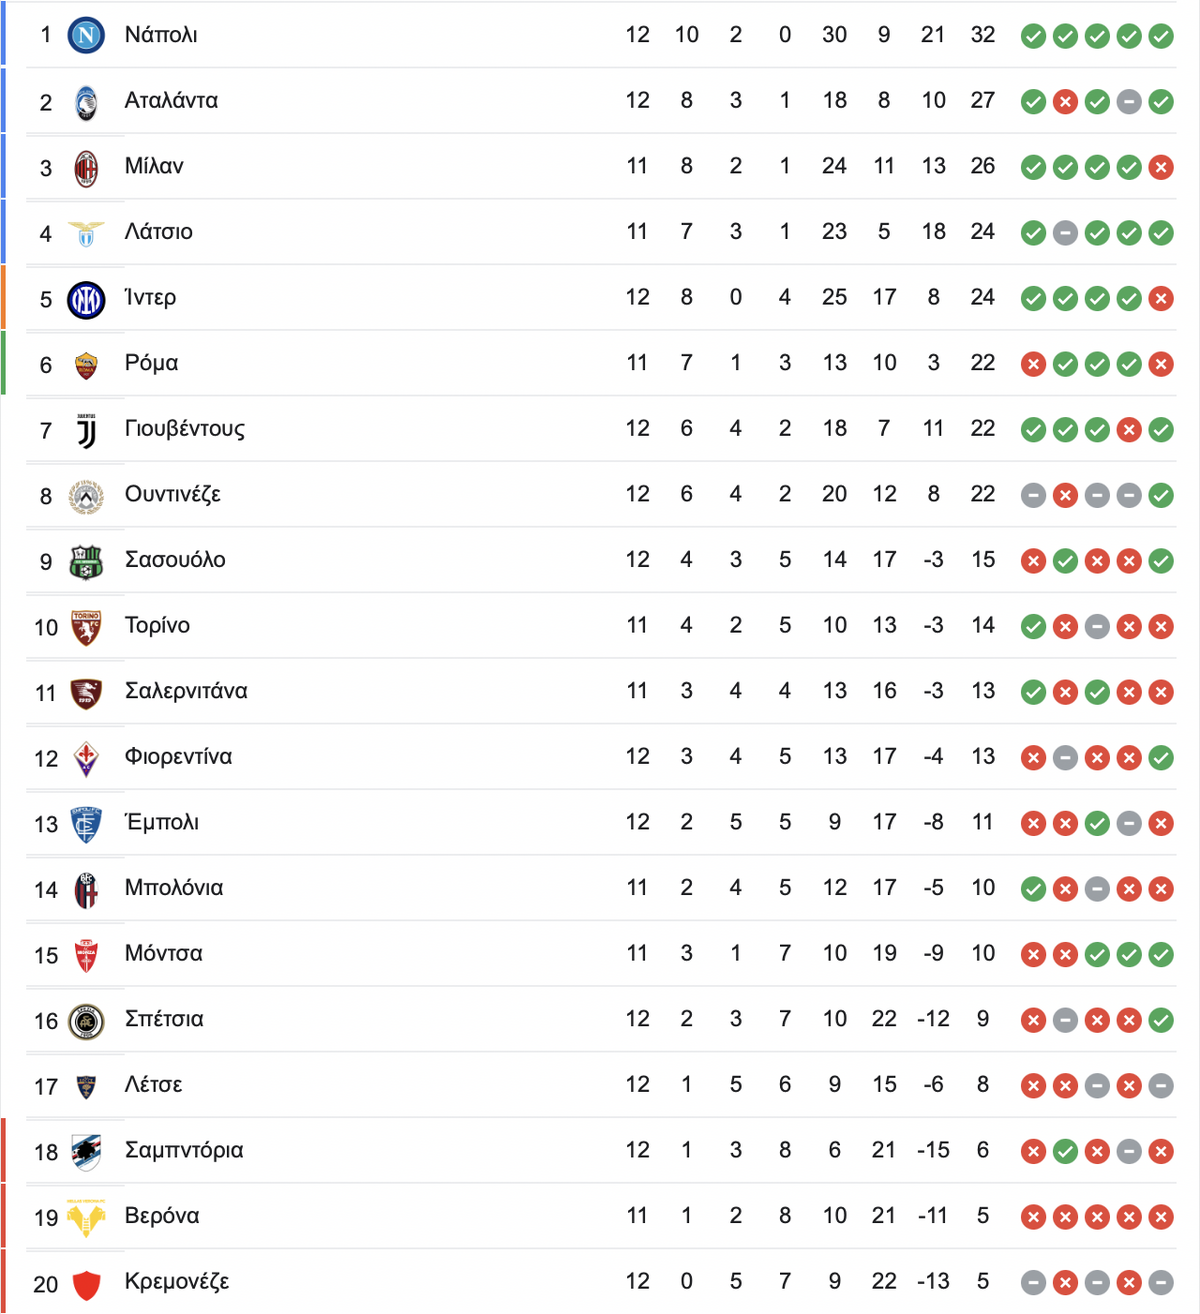The width and height of the screenshot is (1200, 1314).
Task: Click the Verona yellow crest
Action: [86, 1218]
